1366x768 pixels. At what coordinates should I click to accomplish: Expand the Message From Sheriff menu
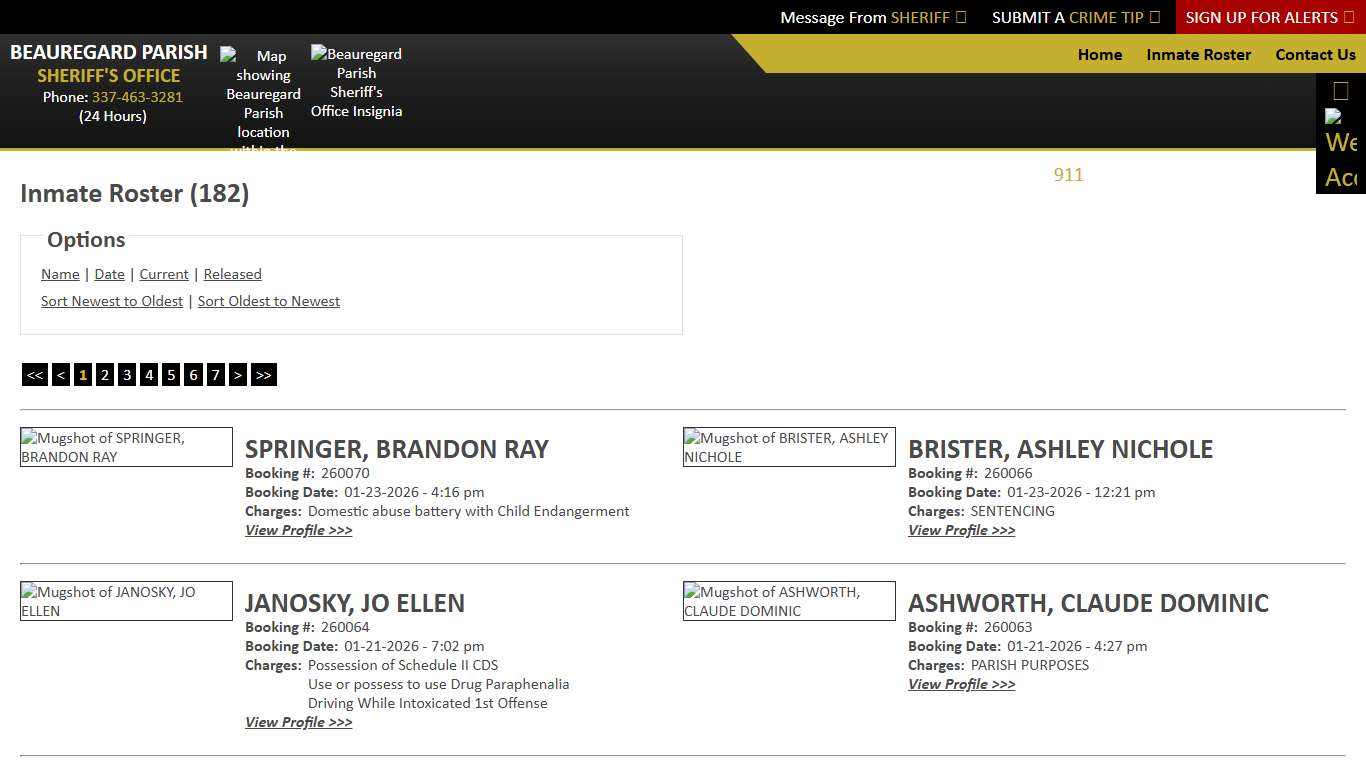coord(872,17)
